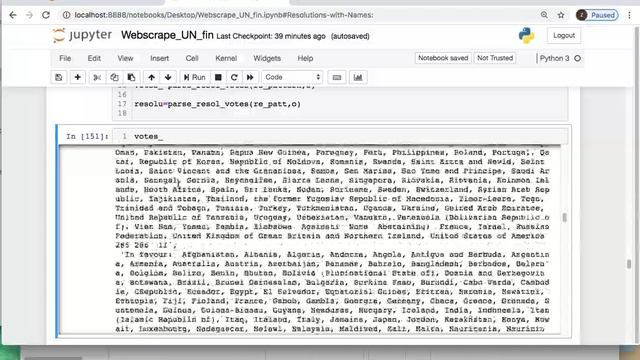Rename the notebook title Webscrape_UN_fin

pyautogui.click(x=167, y=36)
